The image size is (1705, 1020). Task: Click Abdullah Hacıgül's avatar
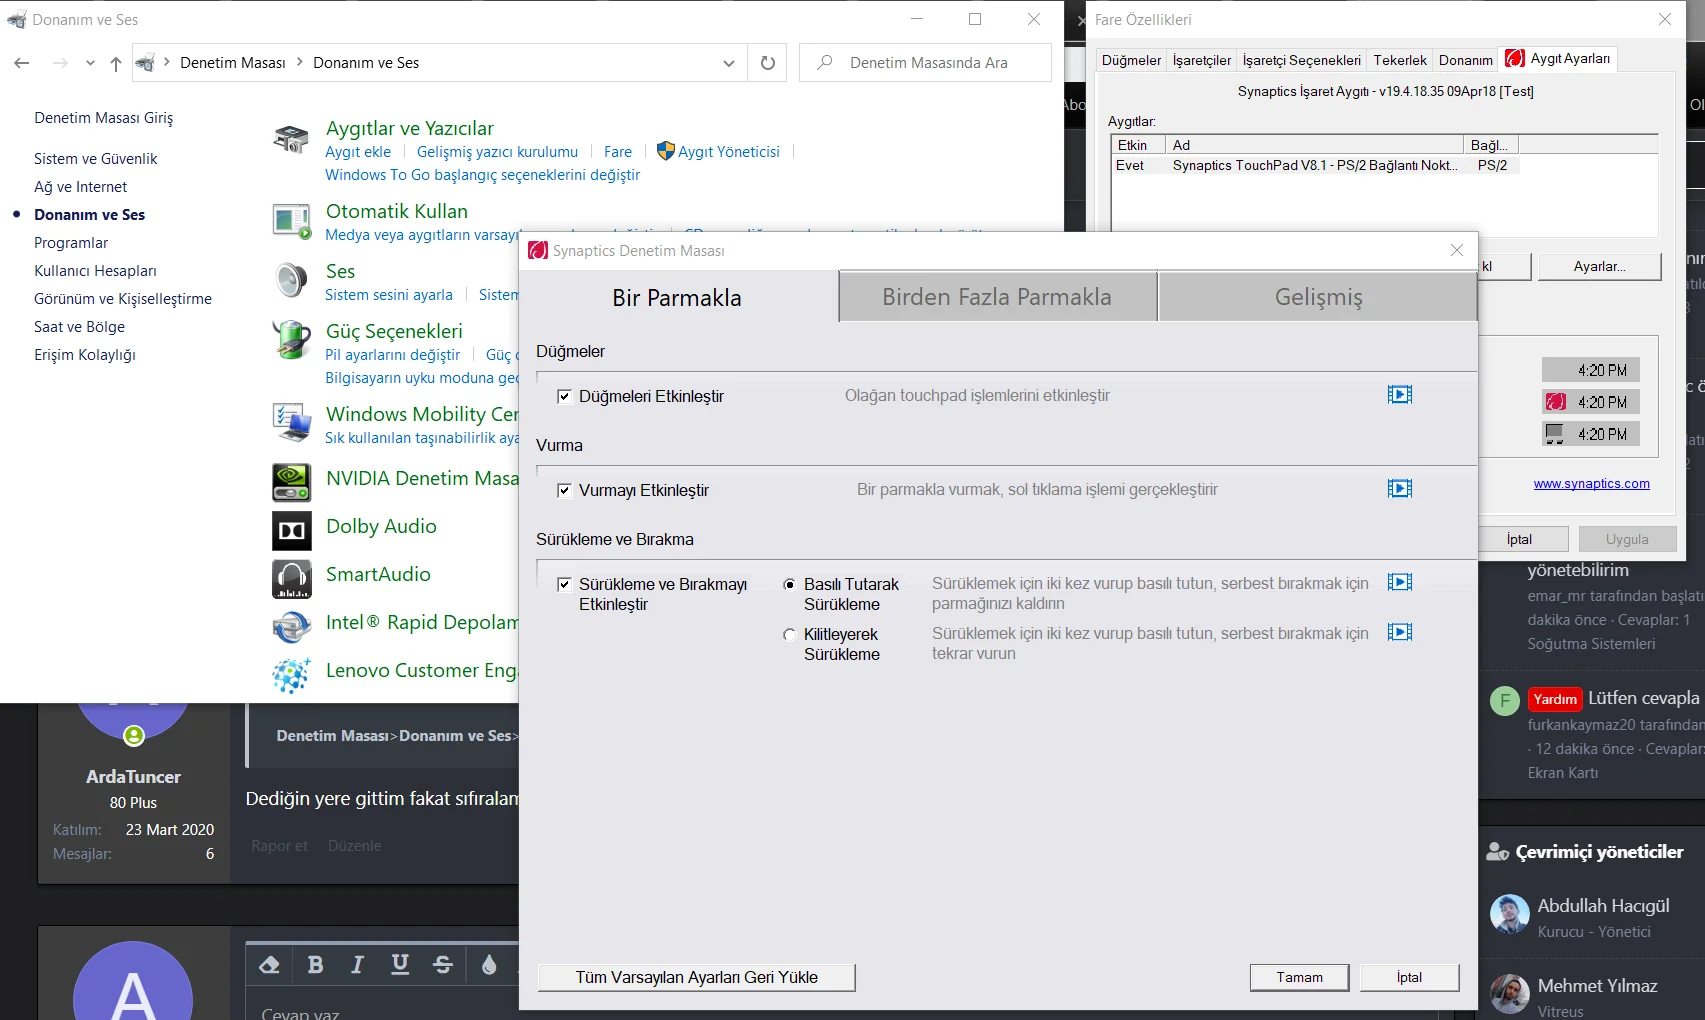[1509, 914]
